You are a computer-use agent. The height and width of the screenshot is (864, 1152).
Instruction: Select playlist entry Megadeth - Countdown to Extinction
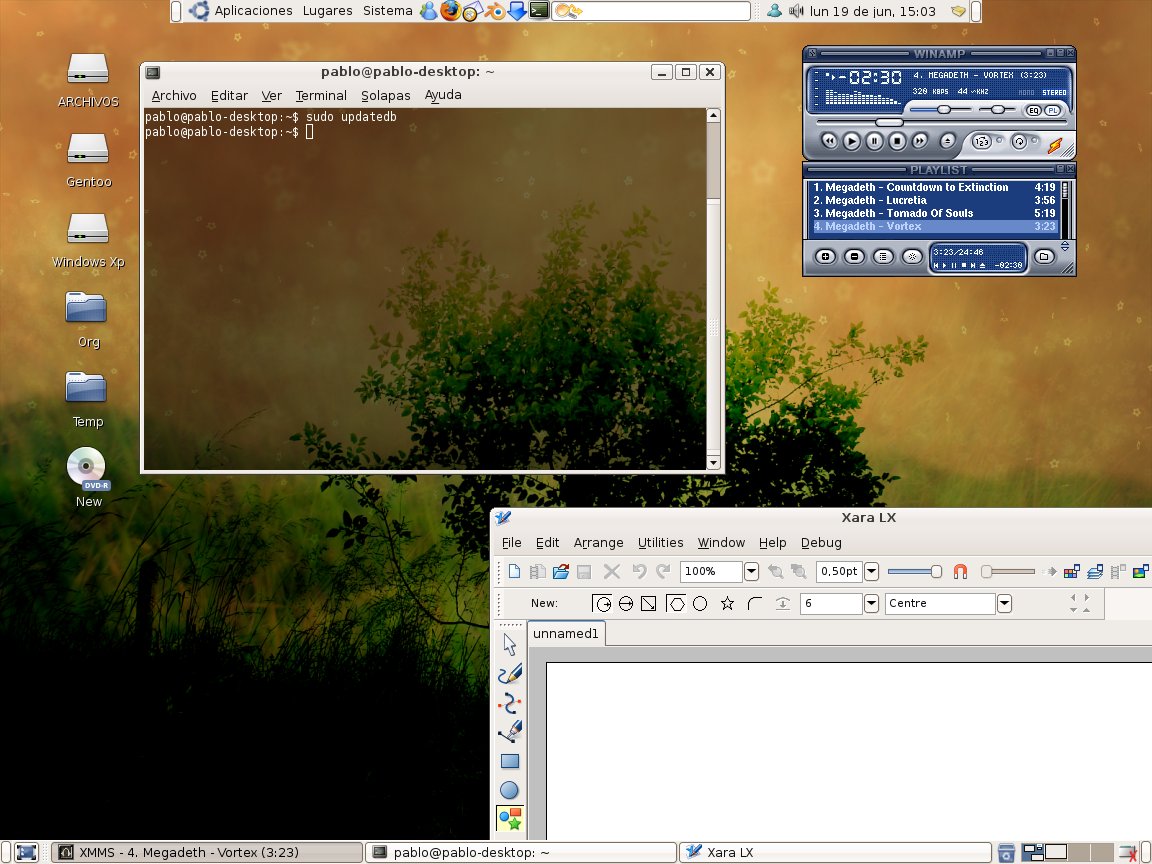[935, 187]
